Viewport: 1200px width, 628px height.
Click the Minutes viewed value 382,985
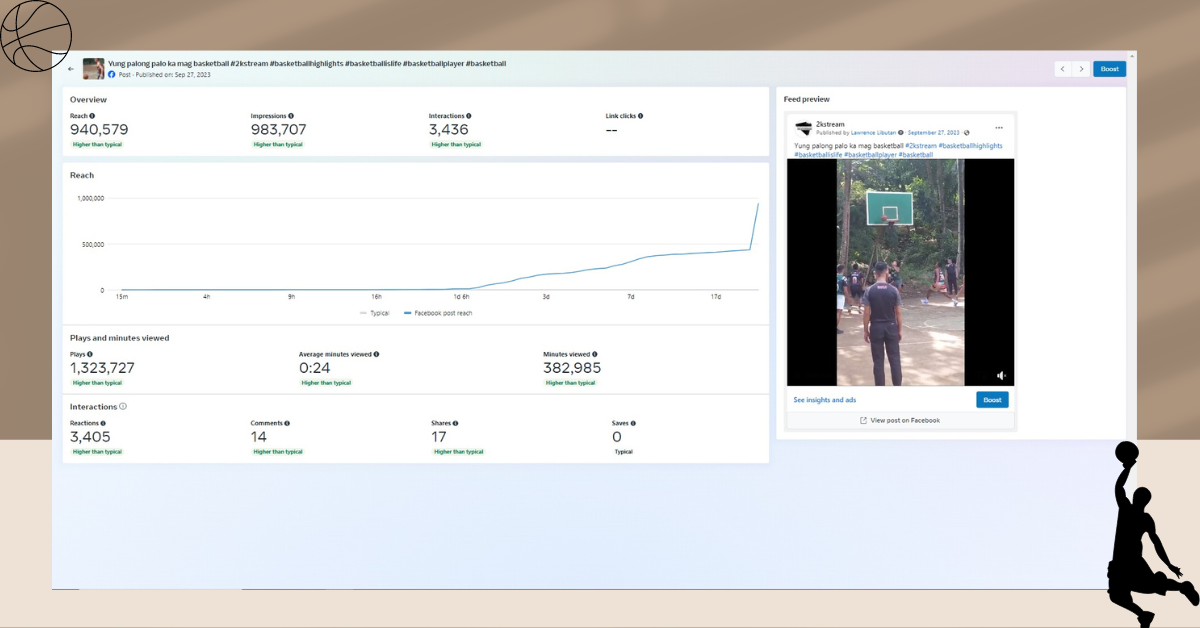point(572,368)
